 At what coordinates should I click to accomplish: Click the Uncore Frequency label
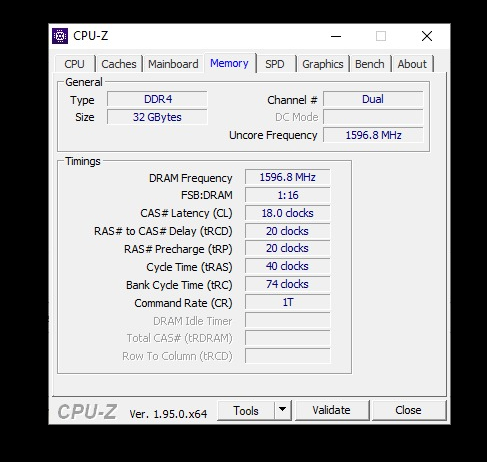(273, 135)
